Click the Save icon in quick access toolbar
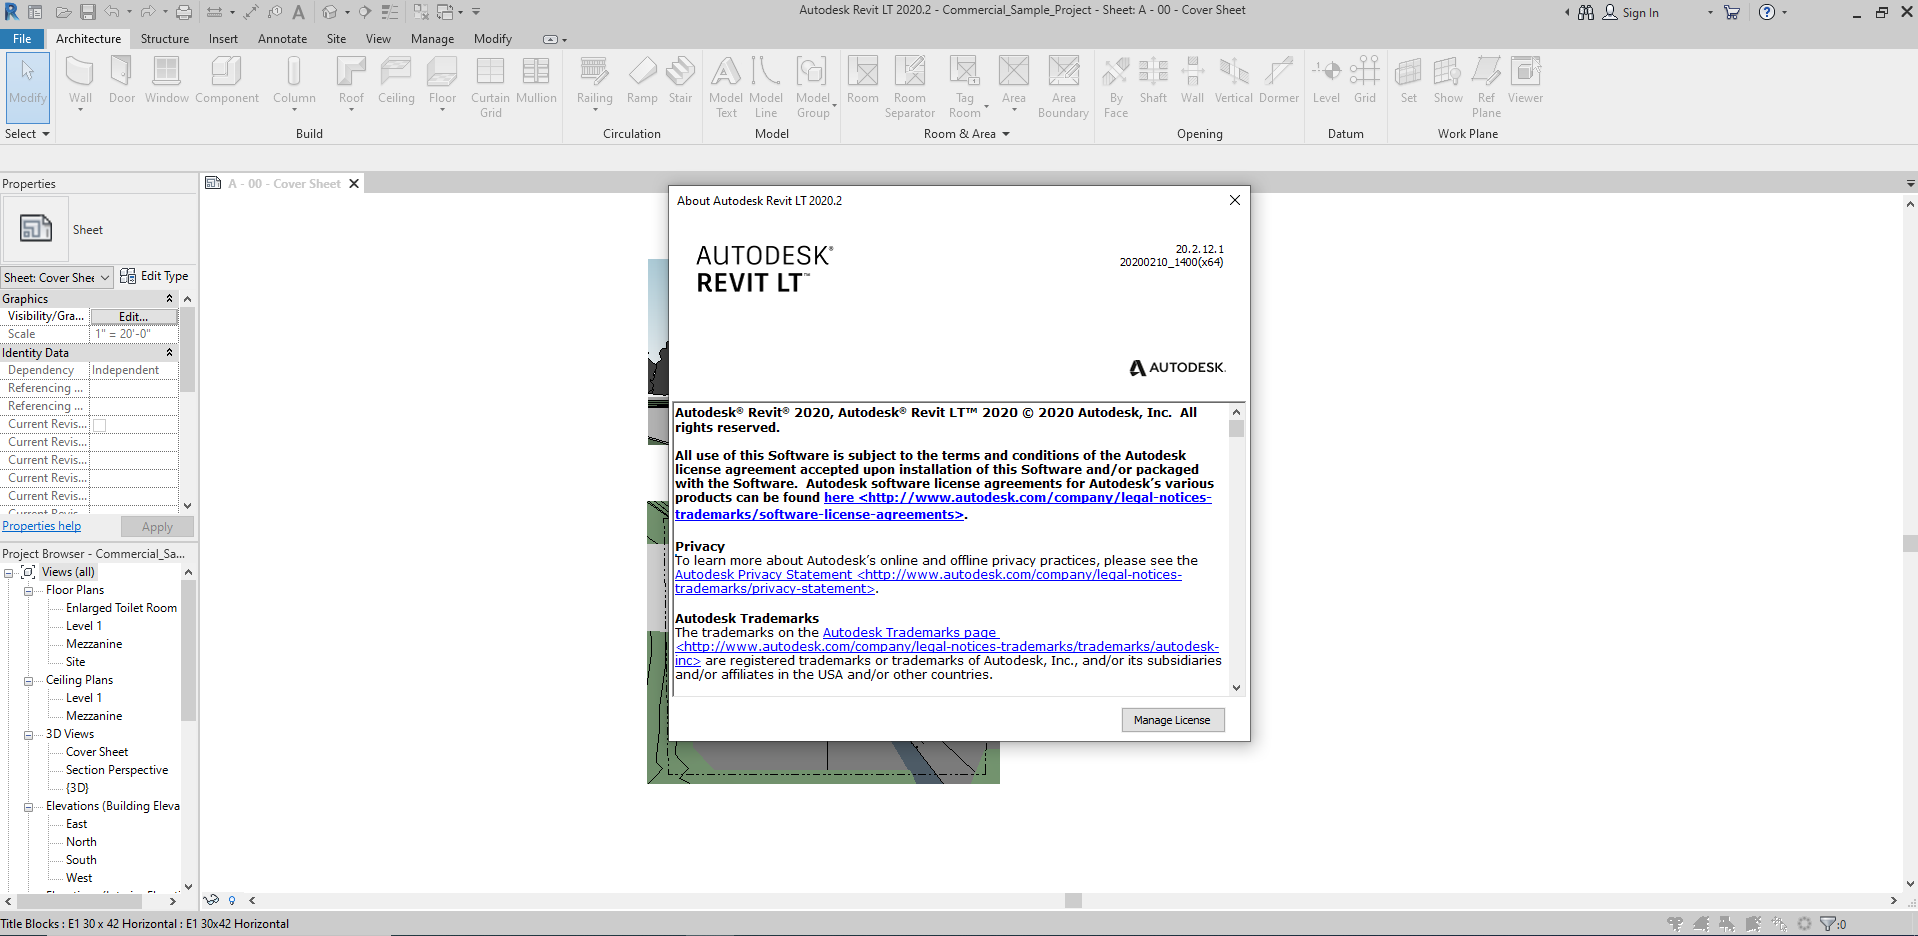This screenshot has height=936, width=1918. [x=88, y=12]
